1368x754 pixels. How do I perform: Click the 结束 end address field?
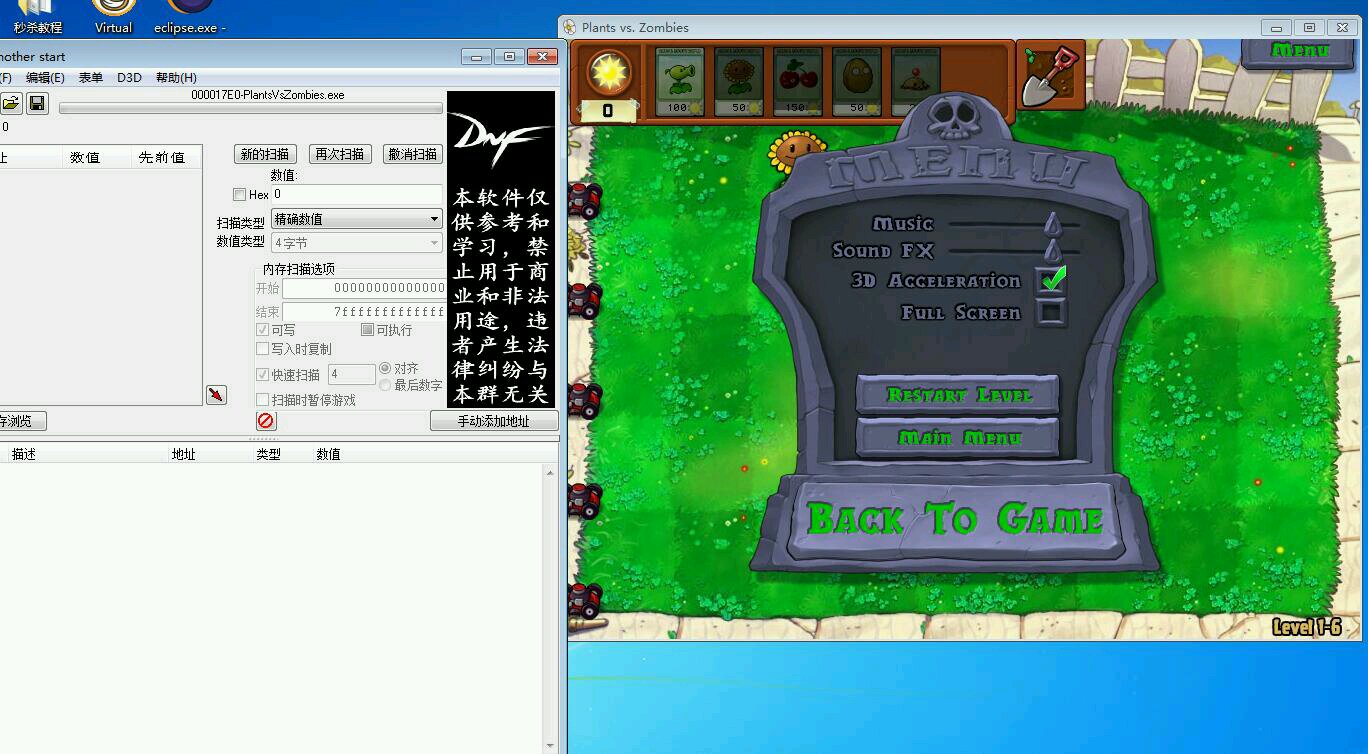[x=364, y=312]
